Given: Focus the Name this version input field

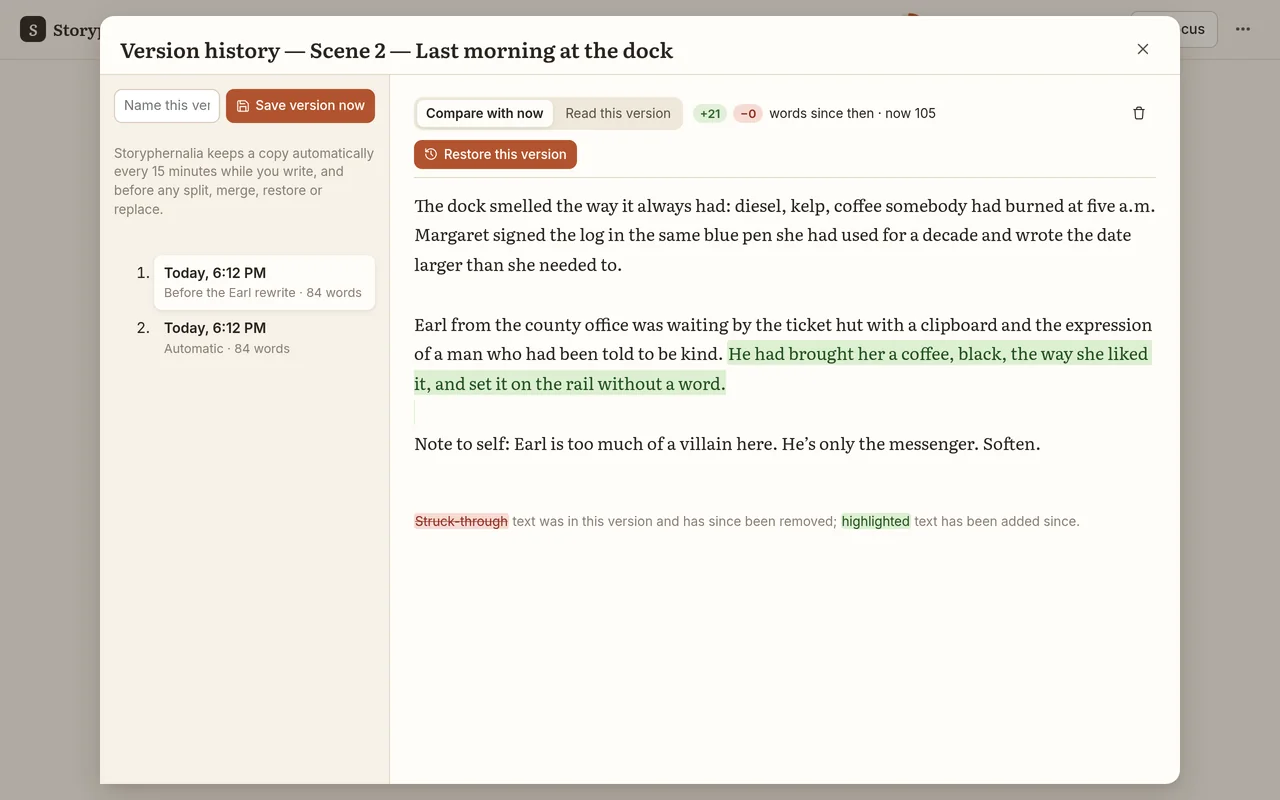Looking at the screenshot, I should 167,106.
